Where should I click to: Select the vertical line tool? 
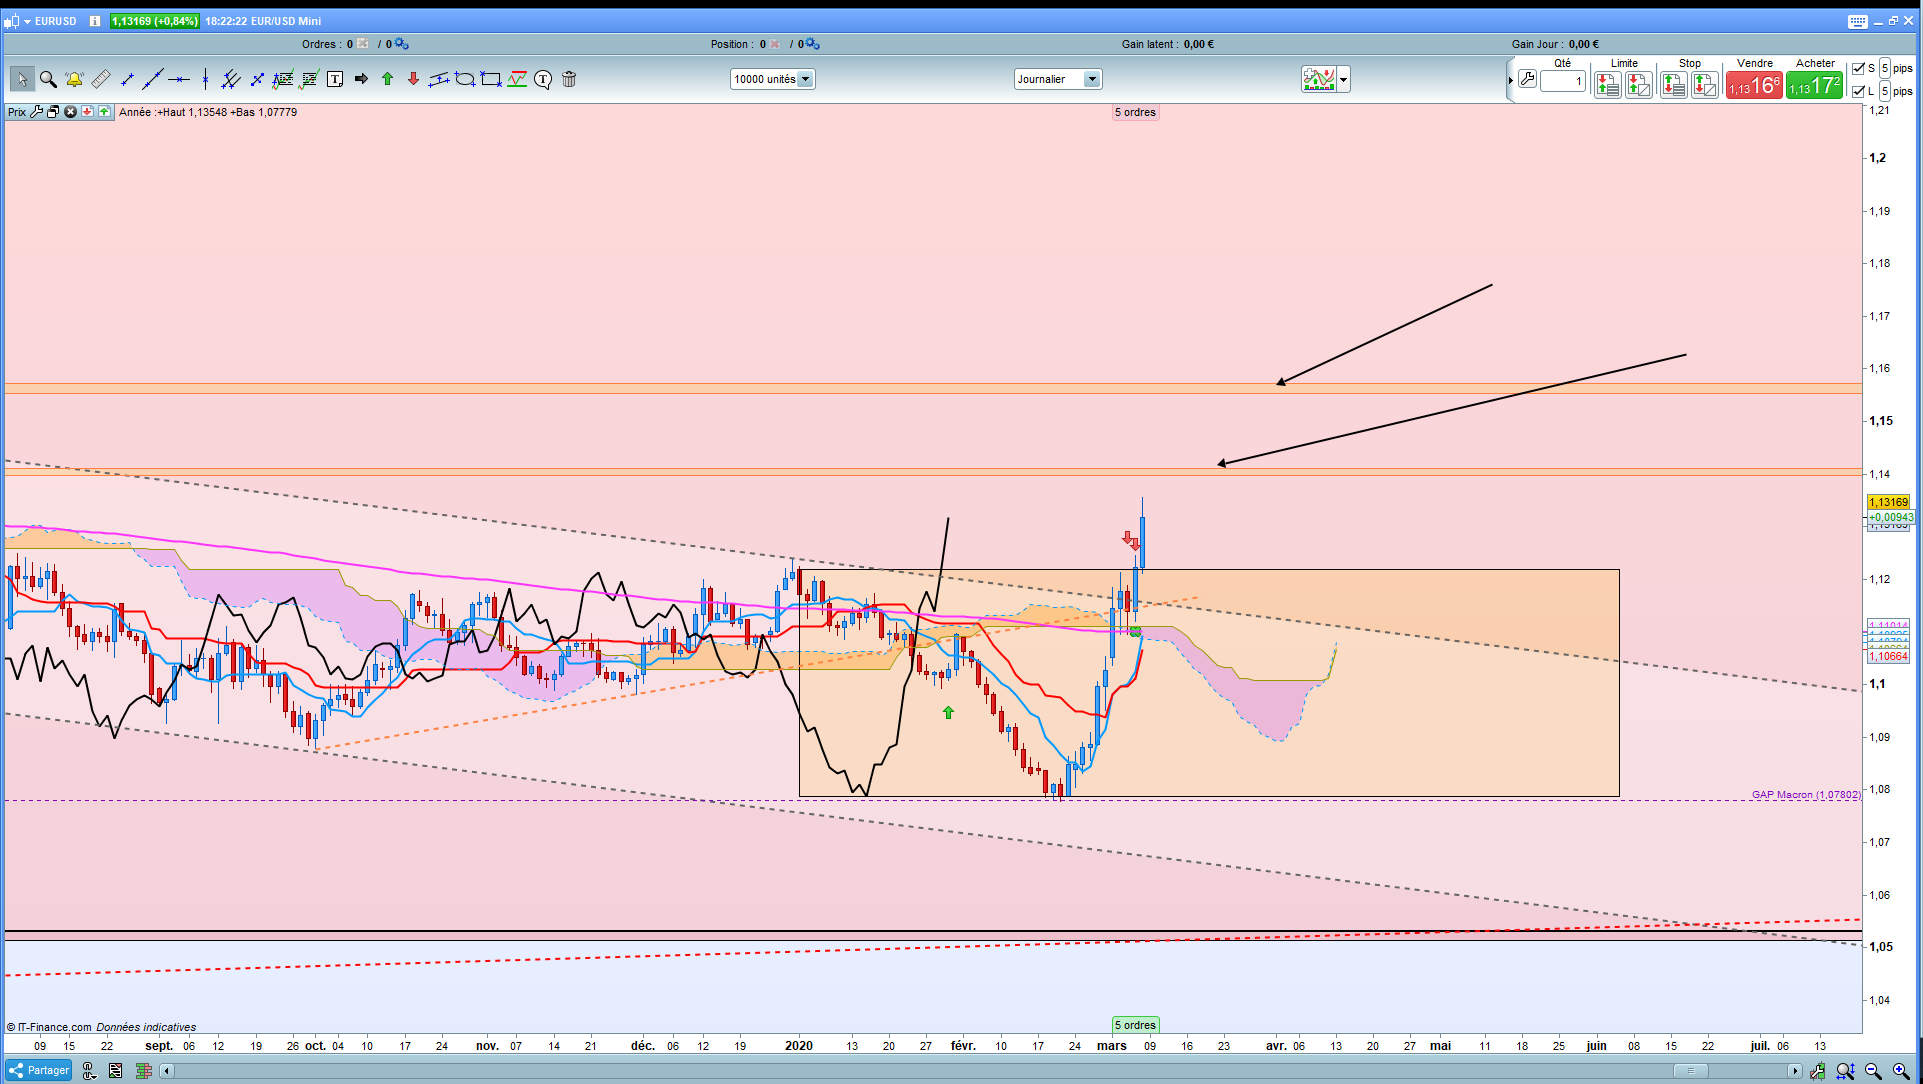pos(205,79)
